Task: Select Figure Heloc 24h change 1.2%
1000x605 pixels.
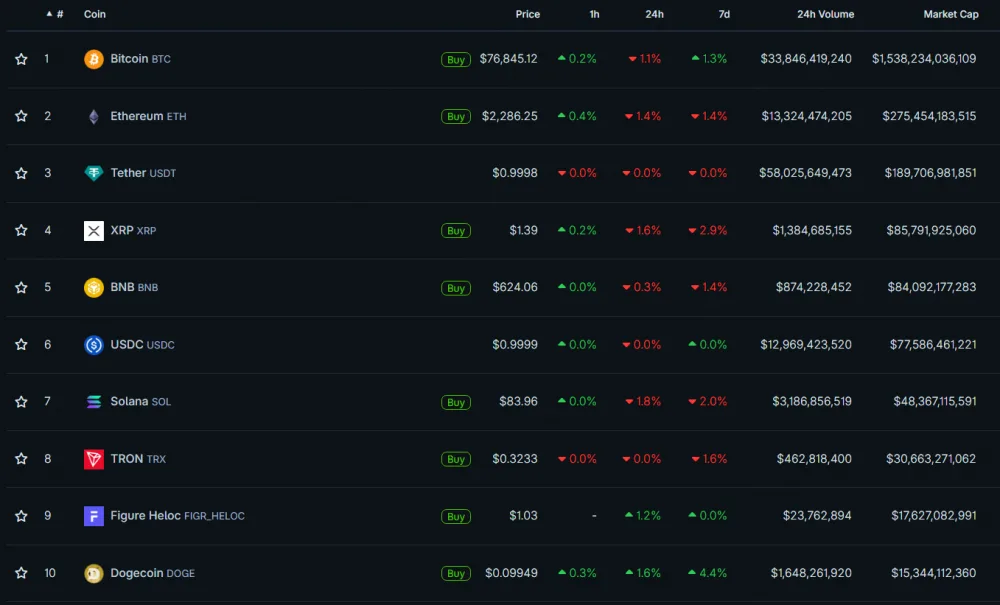Action: click(x=643, y=515)
